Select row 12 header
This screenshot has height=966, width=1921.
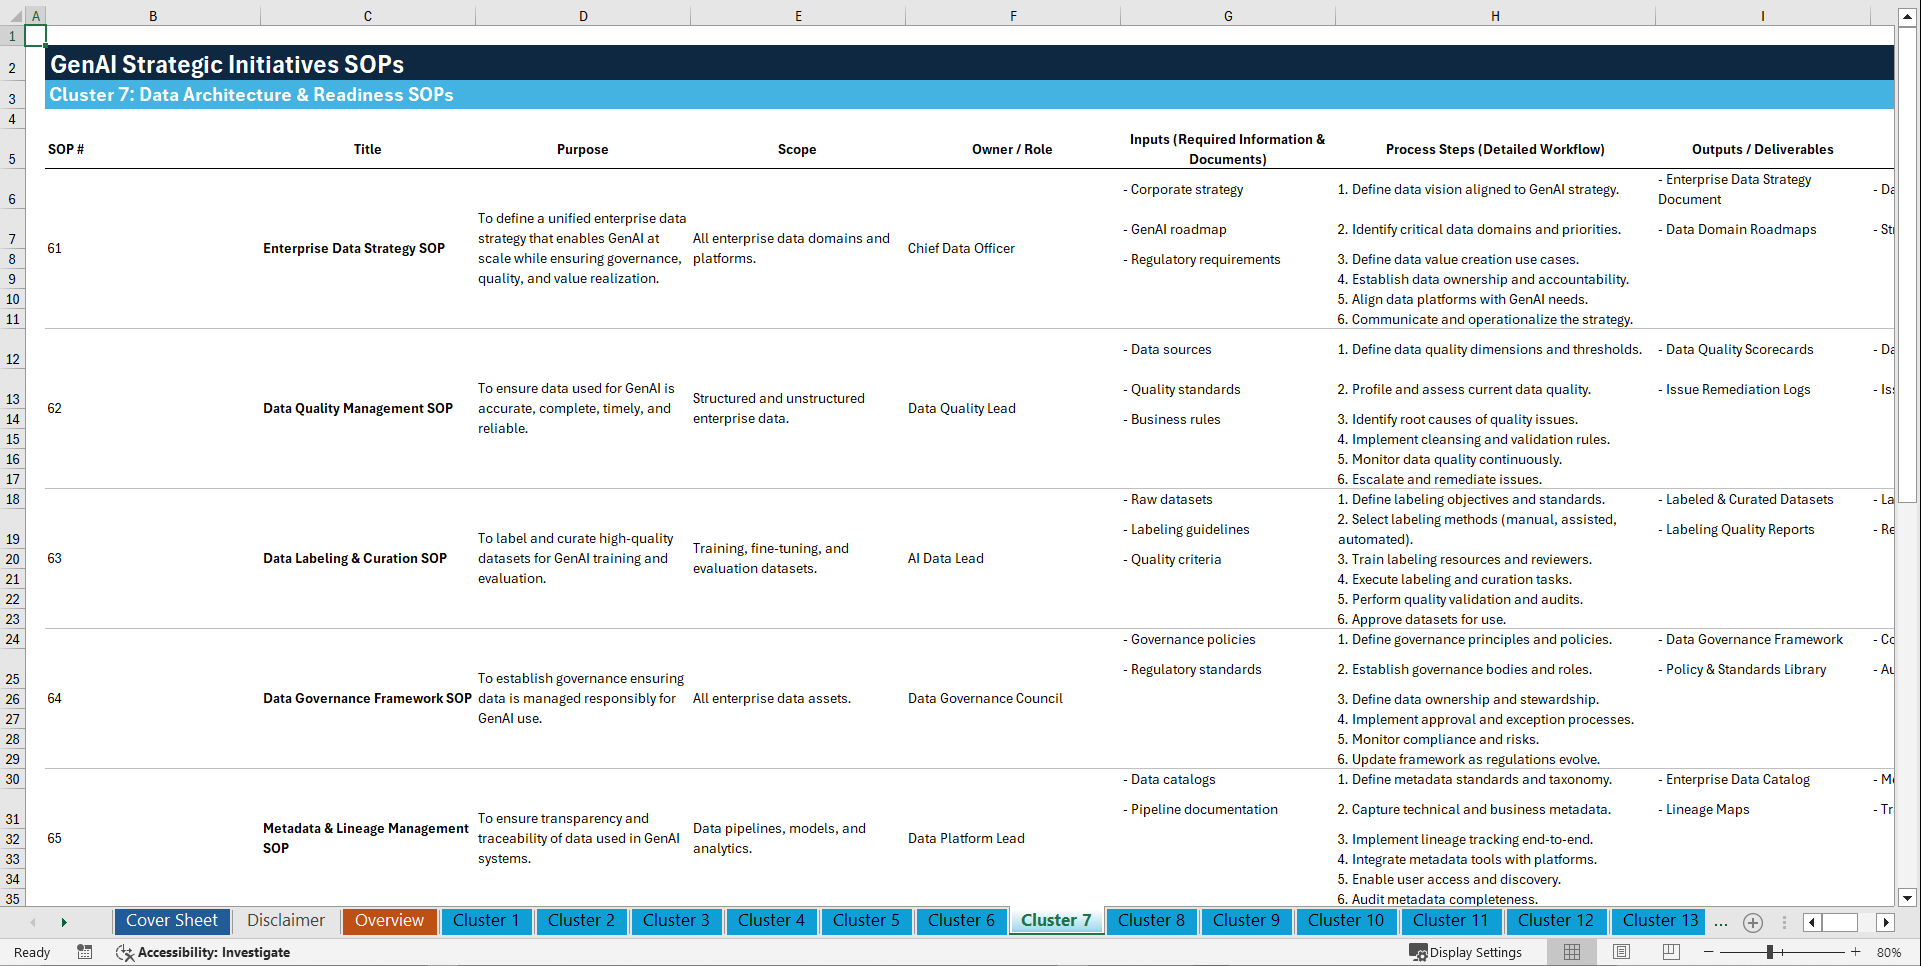(x=12, y=359)
